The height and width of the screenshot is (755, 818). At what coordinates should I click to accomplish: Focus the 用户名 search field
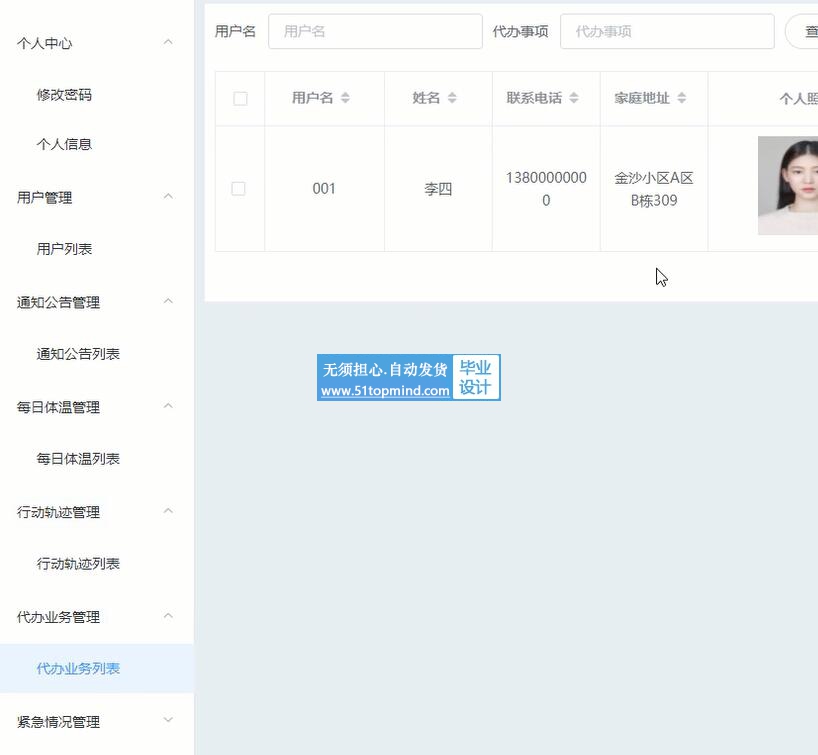coord(375,31)
